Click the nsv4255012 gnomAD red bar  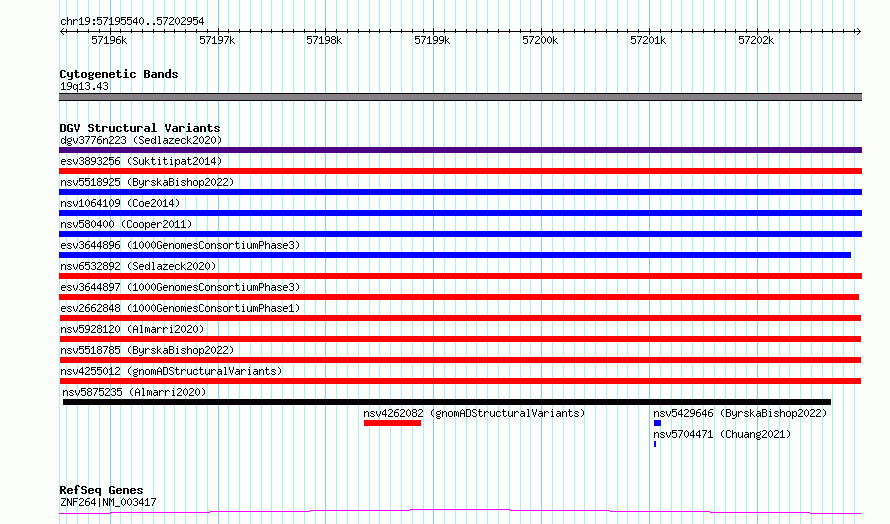click(460, 381)
